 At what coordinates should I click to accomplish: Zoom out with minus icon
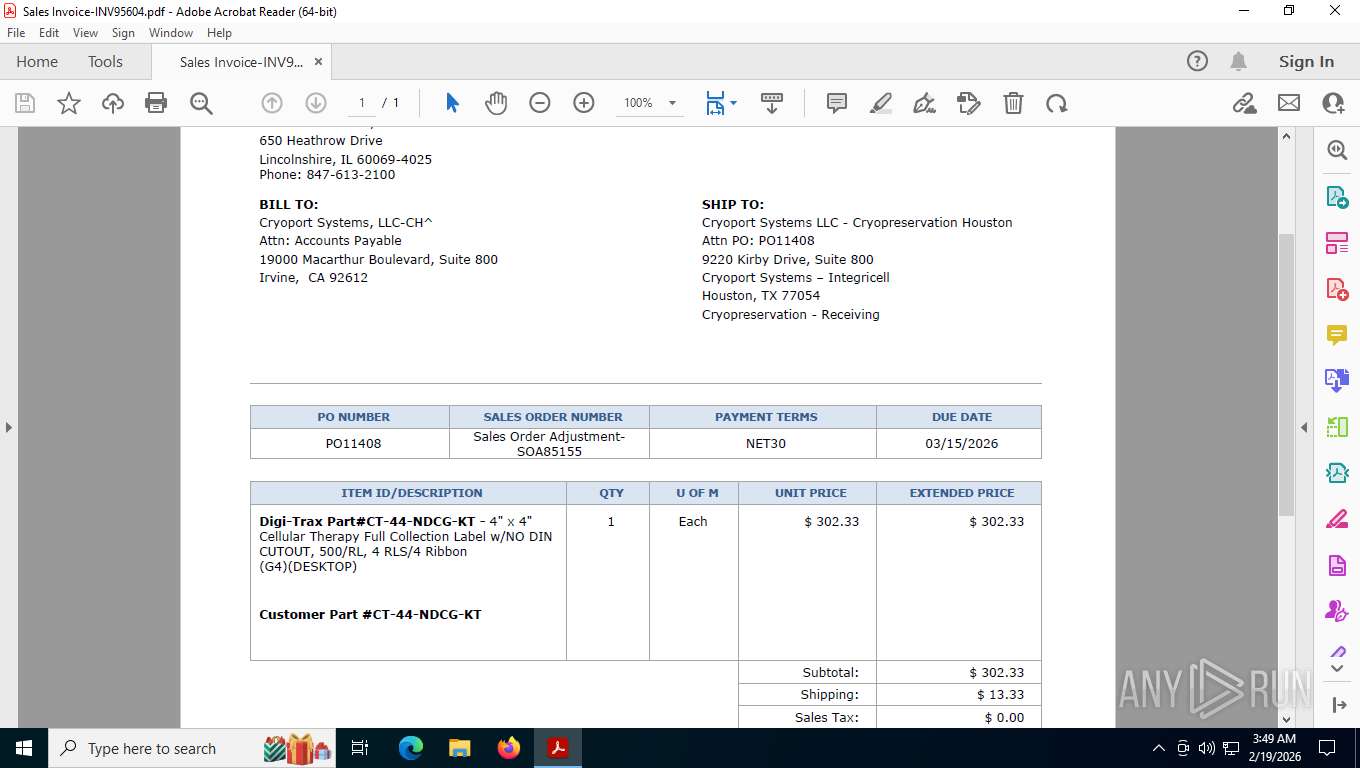click(540, 103)
